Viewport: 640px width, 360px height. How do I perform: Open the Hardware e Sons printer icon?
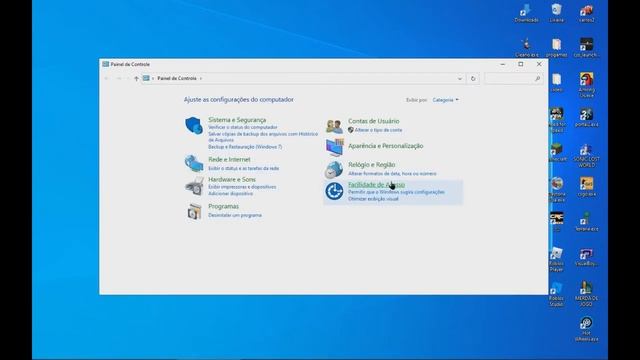[x=194, y=186]
